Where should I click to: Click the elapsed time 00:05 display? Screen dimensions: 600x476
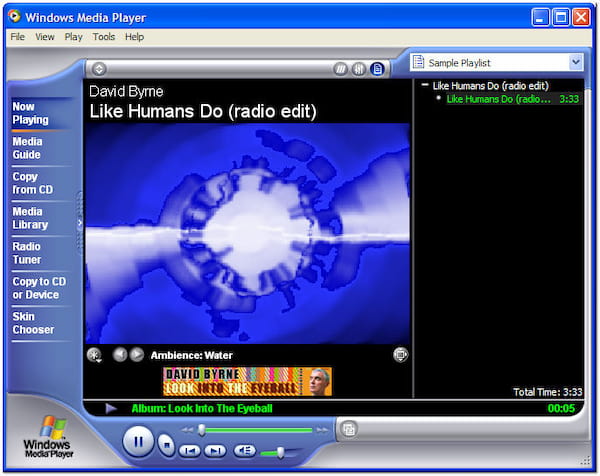(x=561, y=409)
